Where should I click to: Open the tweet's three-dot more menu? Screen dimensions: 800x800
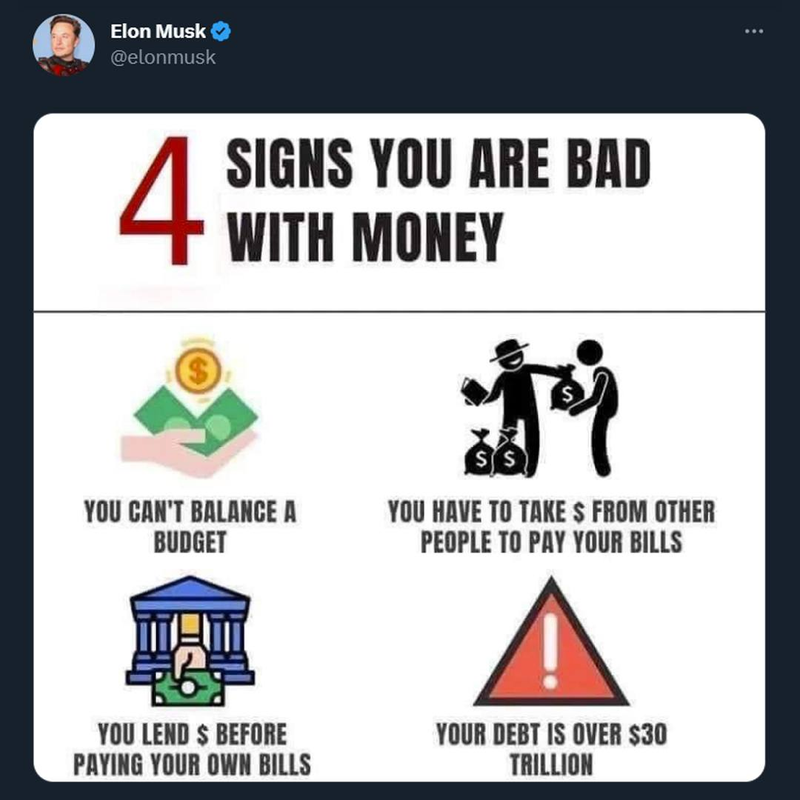coord(753,32)
